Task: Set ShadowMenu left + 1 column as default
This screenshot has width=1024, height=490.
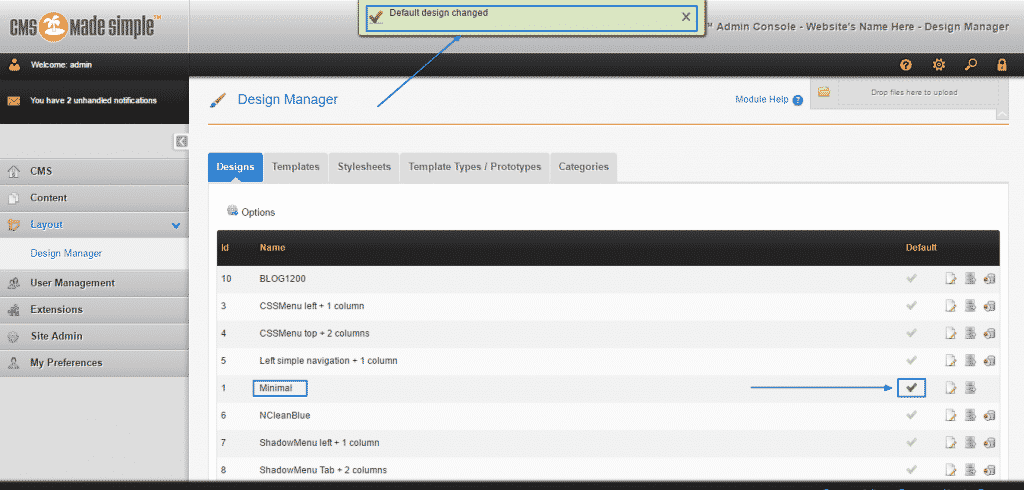Action: click(x=912, y=443)
